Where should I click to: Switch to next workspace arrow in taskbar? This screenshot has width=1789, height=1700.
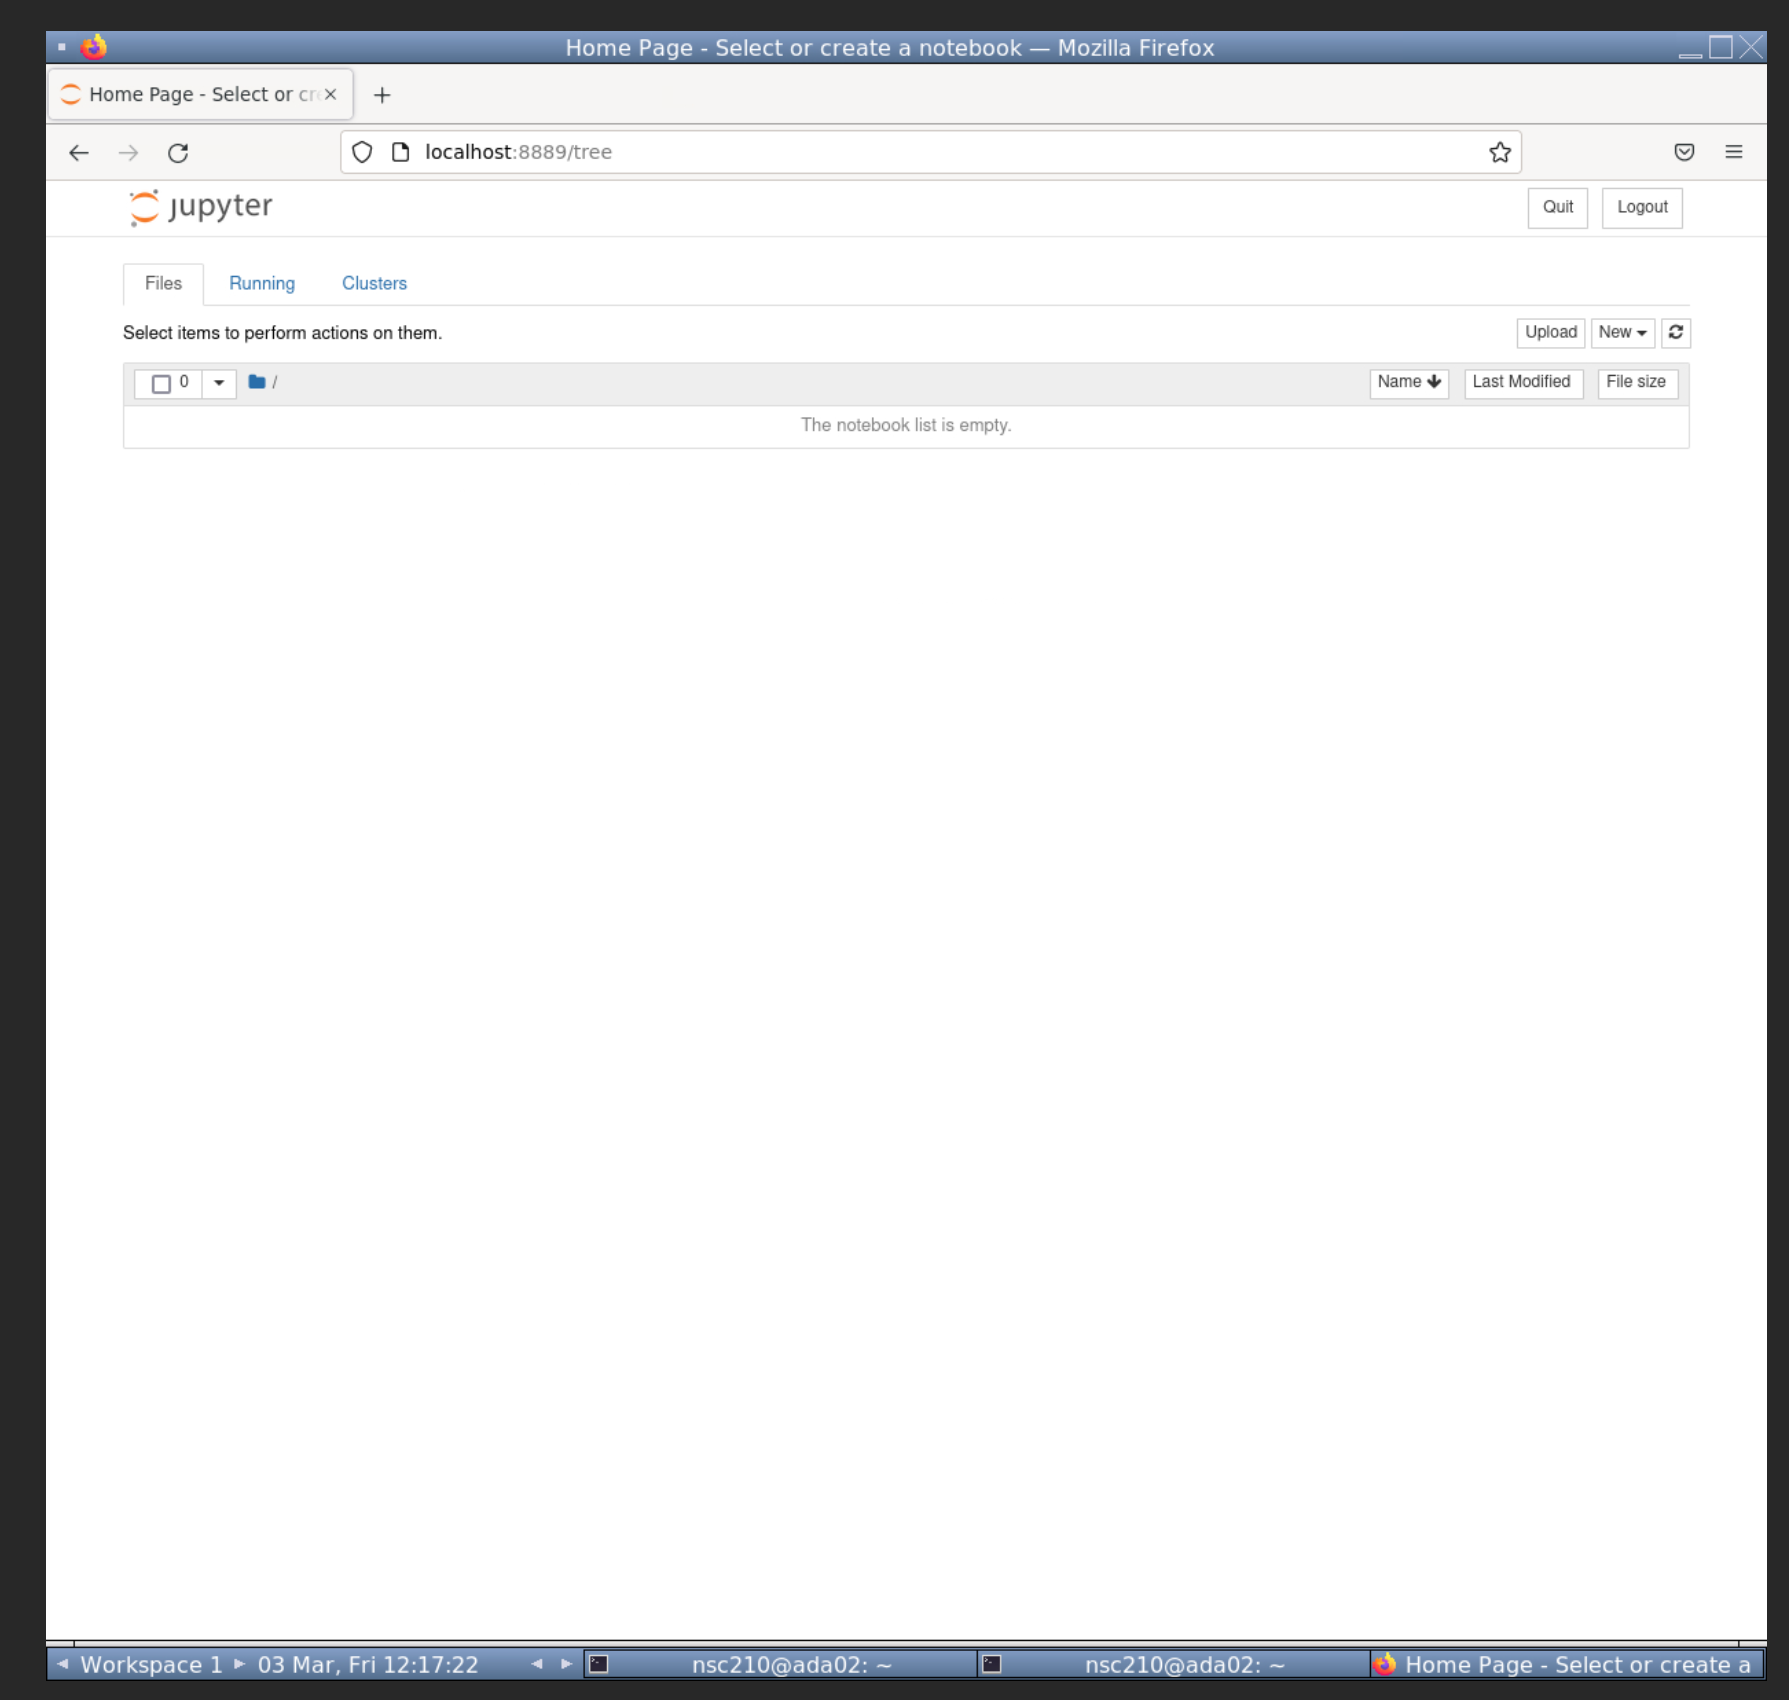tap(240, 1664)
